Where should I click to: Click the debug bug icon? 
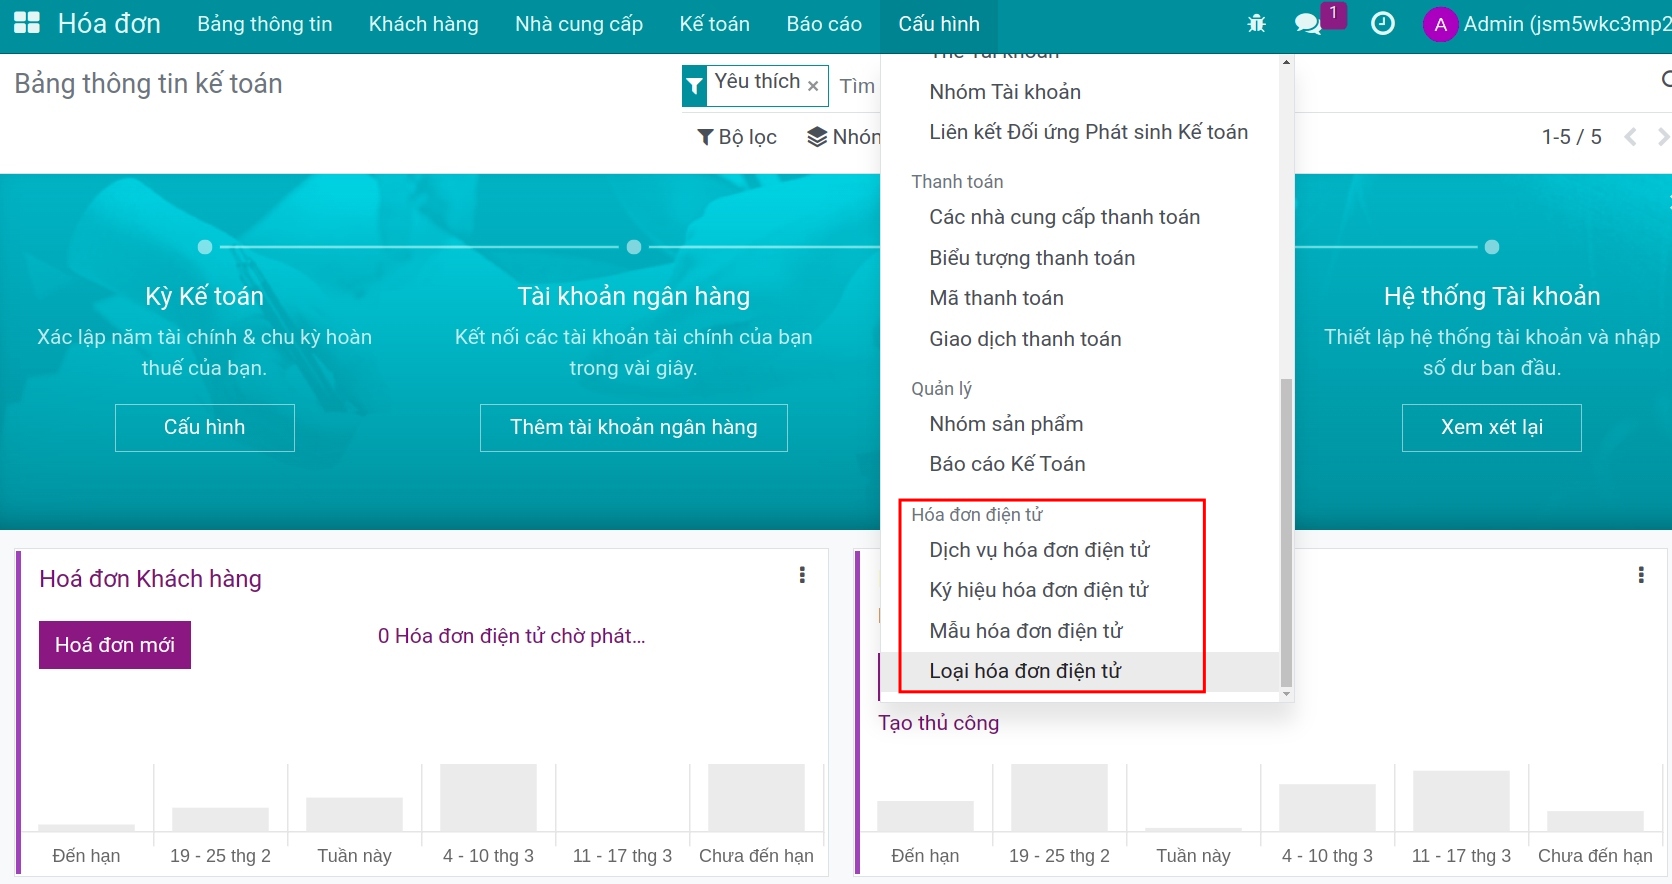1257,24
